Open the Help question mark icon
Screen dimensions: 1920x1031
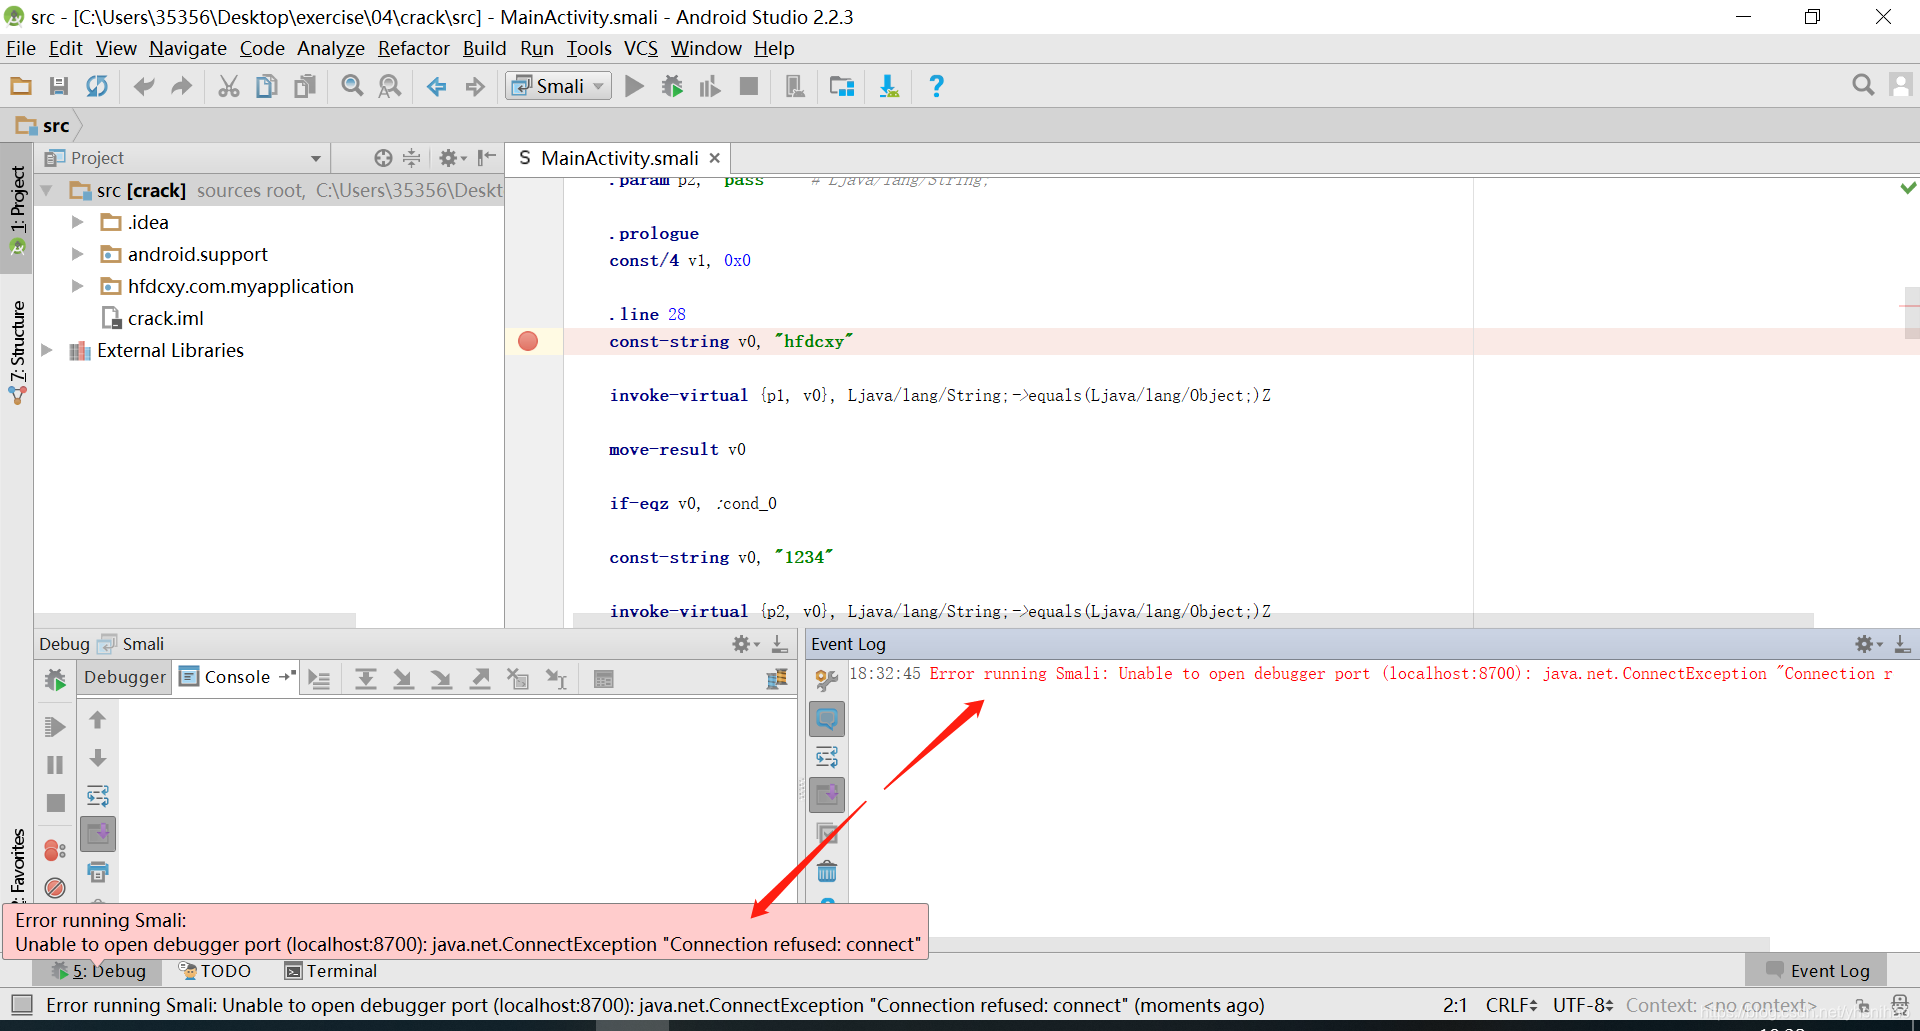click(x=936, y=87)
